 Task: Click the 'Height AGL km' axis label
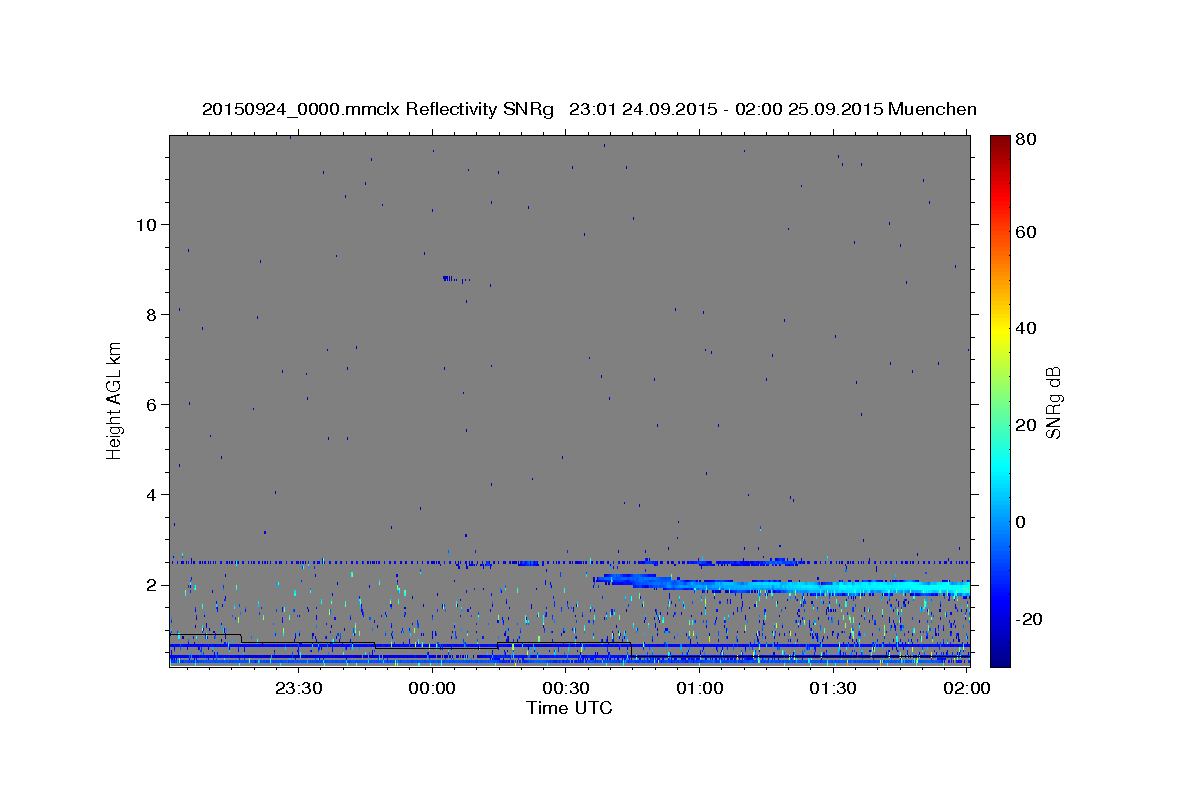(115, 401)
